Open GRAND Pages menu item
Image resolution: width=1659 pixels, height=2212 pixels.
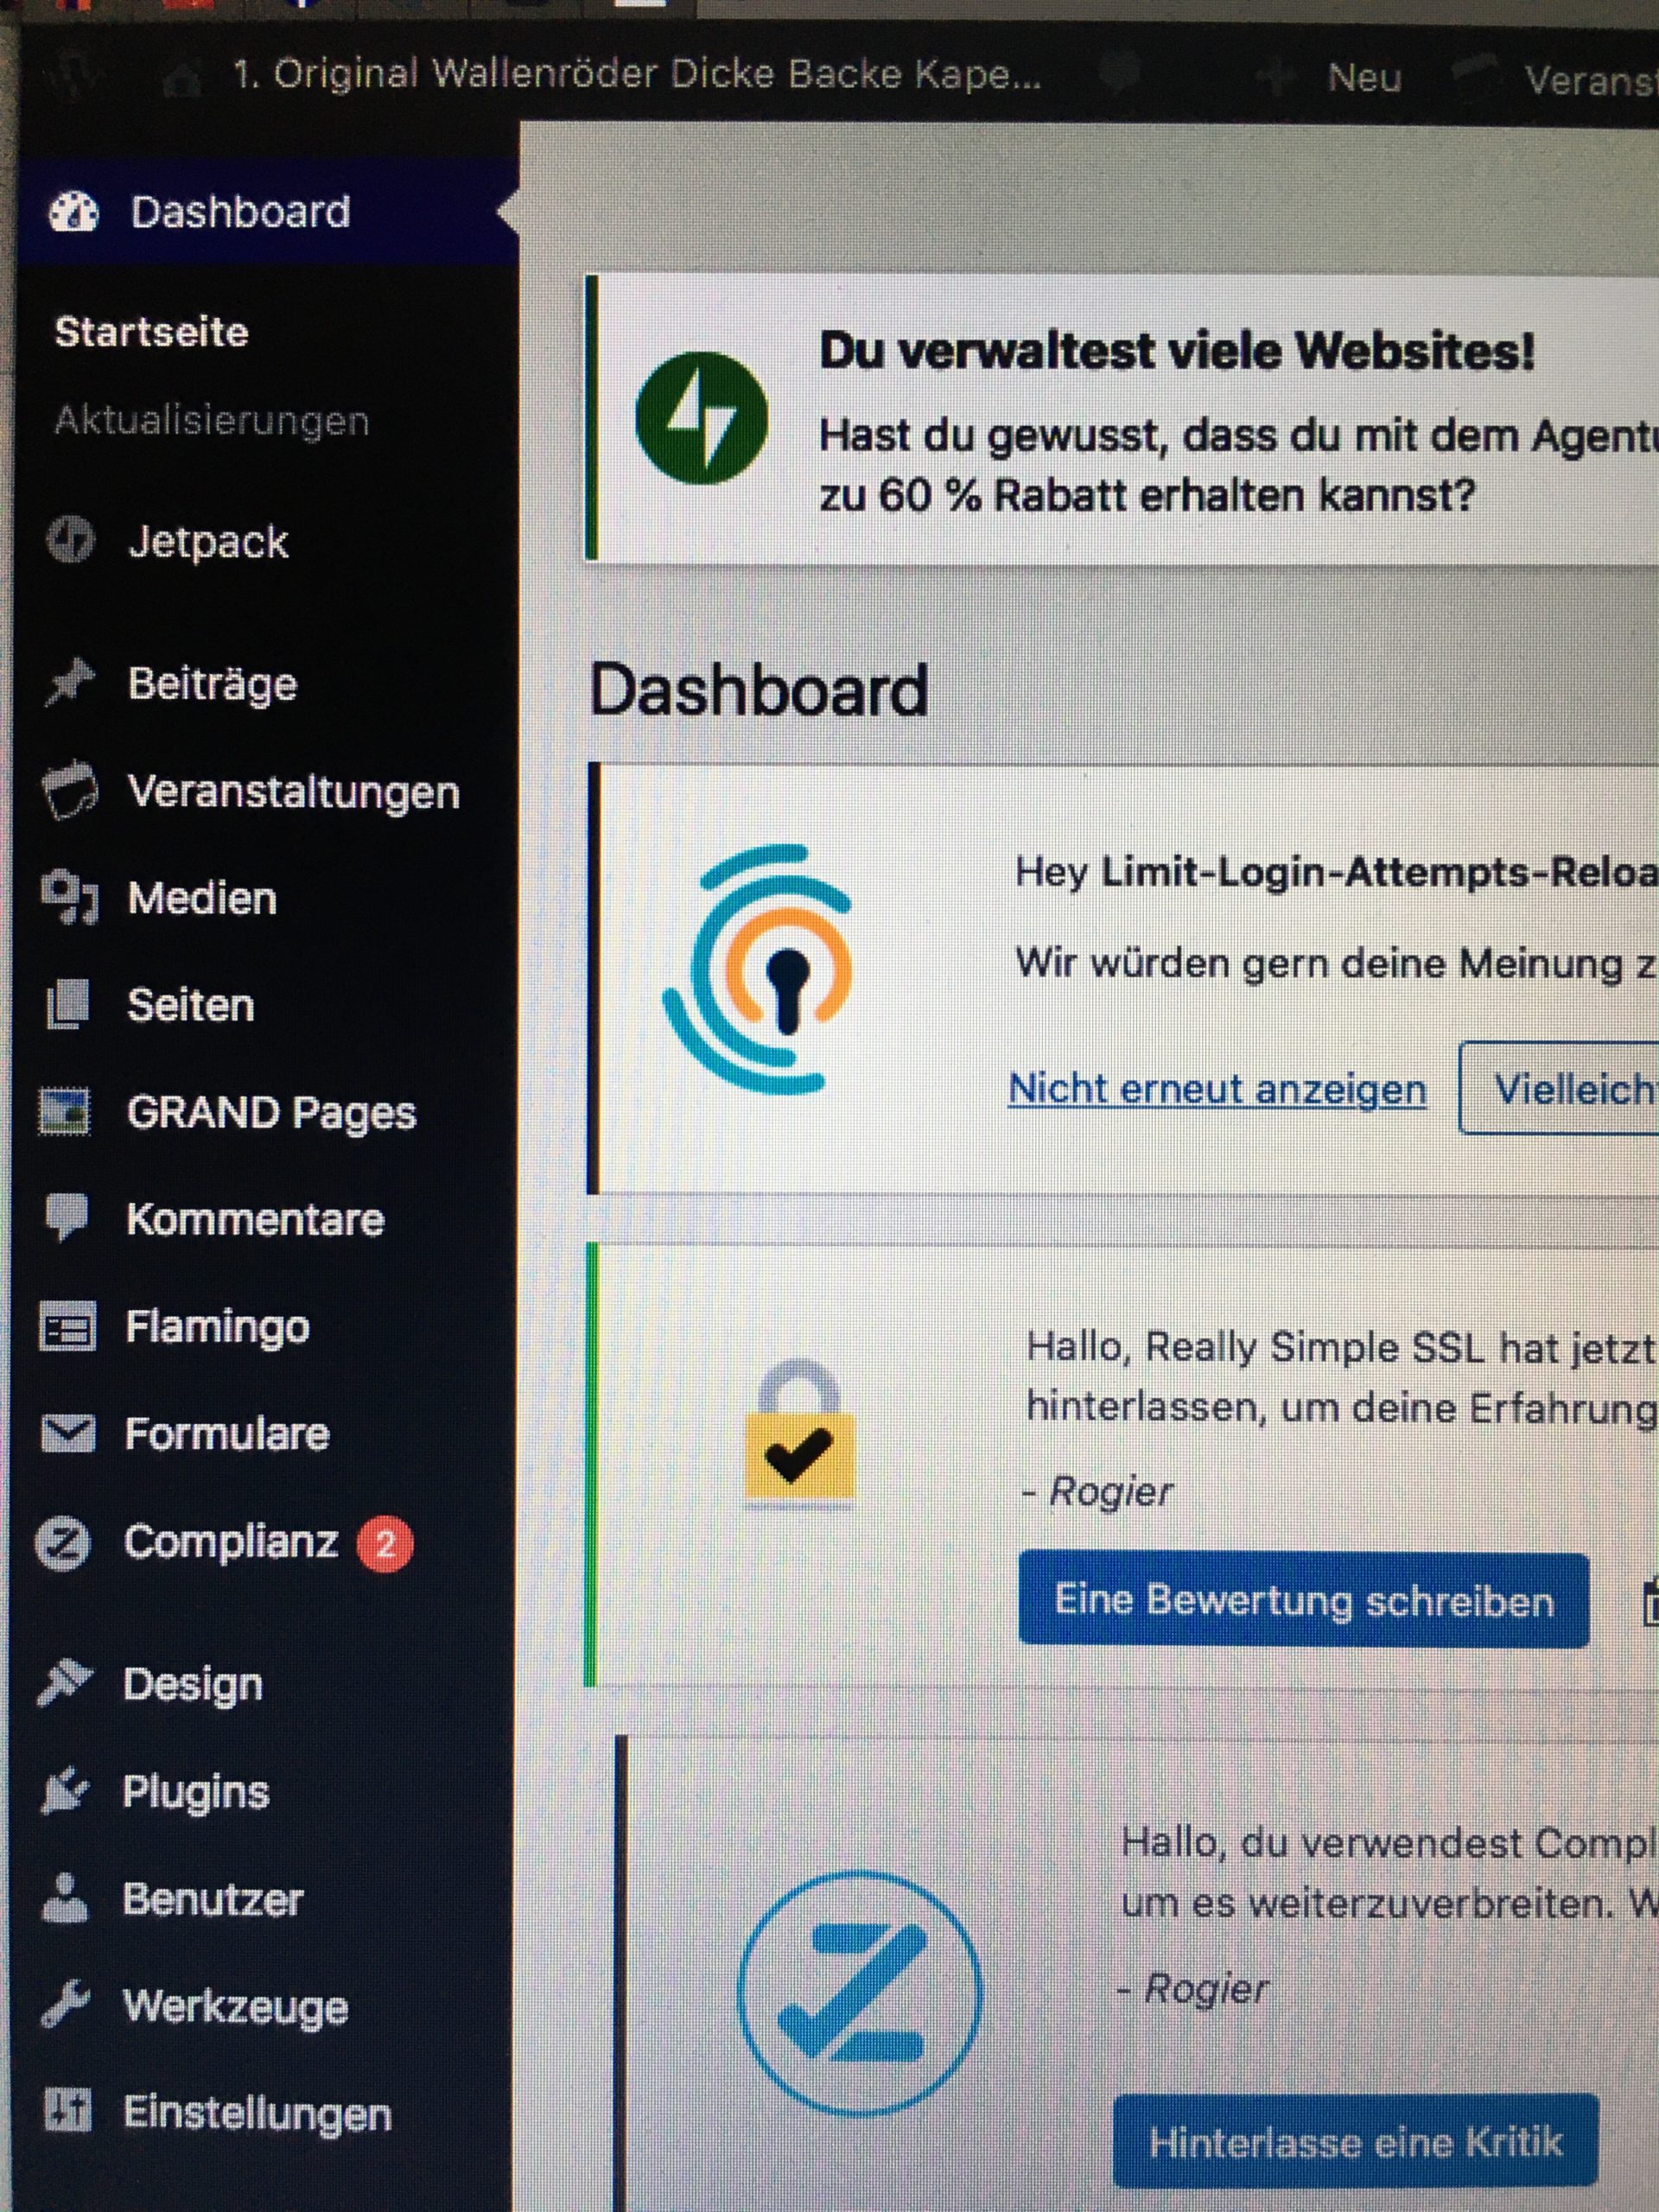coord(271,1113)
